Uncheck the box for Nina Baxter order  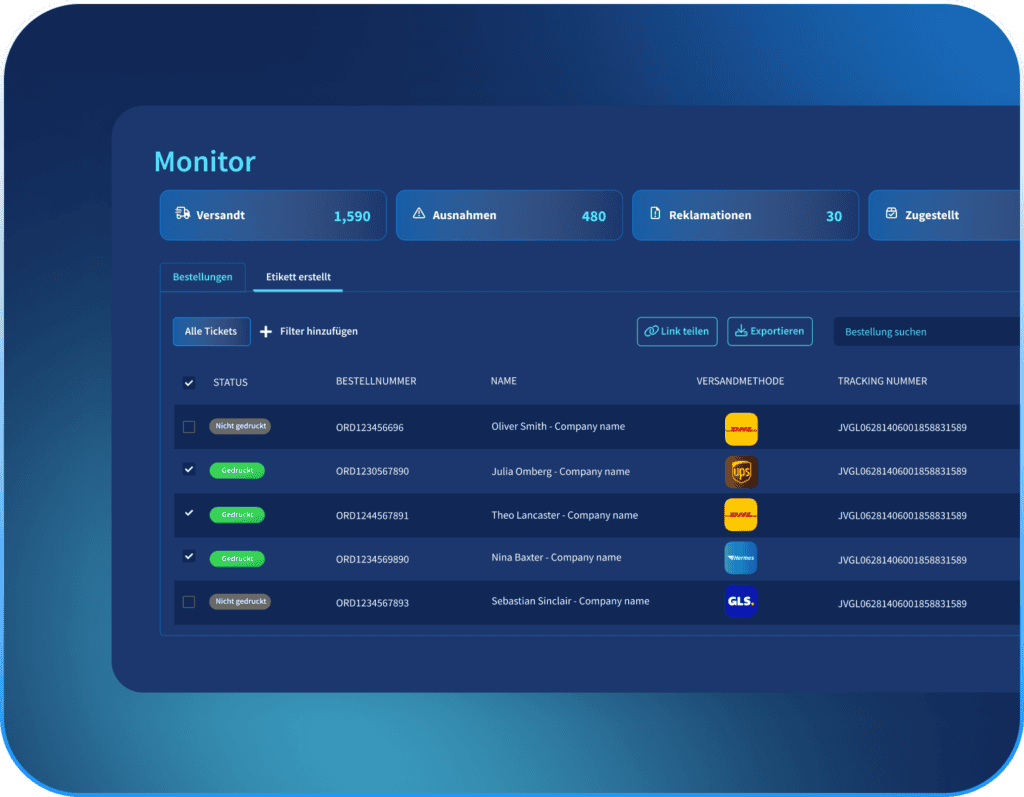189,557
